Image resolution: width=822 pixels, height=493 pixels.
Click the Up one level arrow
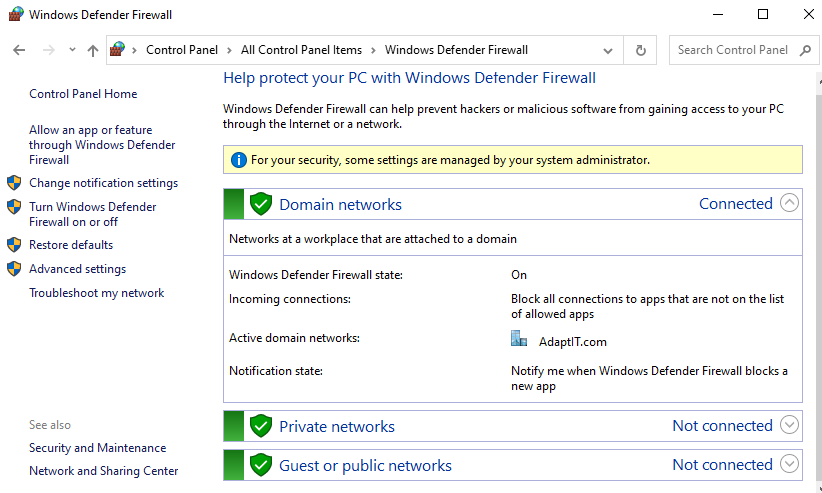pyautogui.click(x=93, y=50)
